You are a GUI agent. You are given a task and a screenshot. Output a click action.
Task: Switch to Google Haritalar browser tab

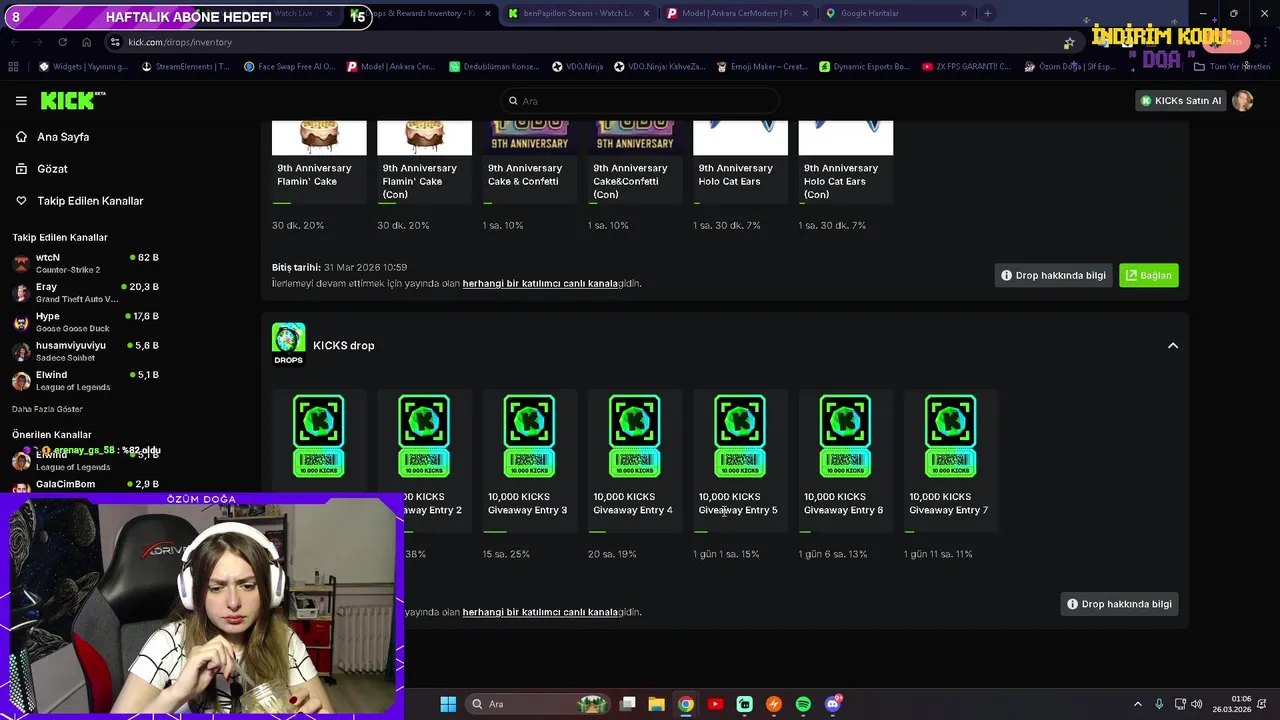pyautogui.click(x=895, y=14)
